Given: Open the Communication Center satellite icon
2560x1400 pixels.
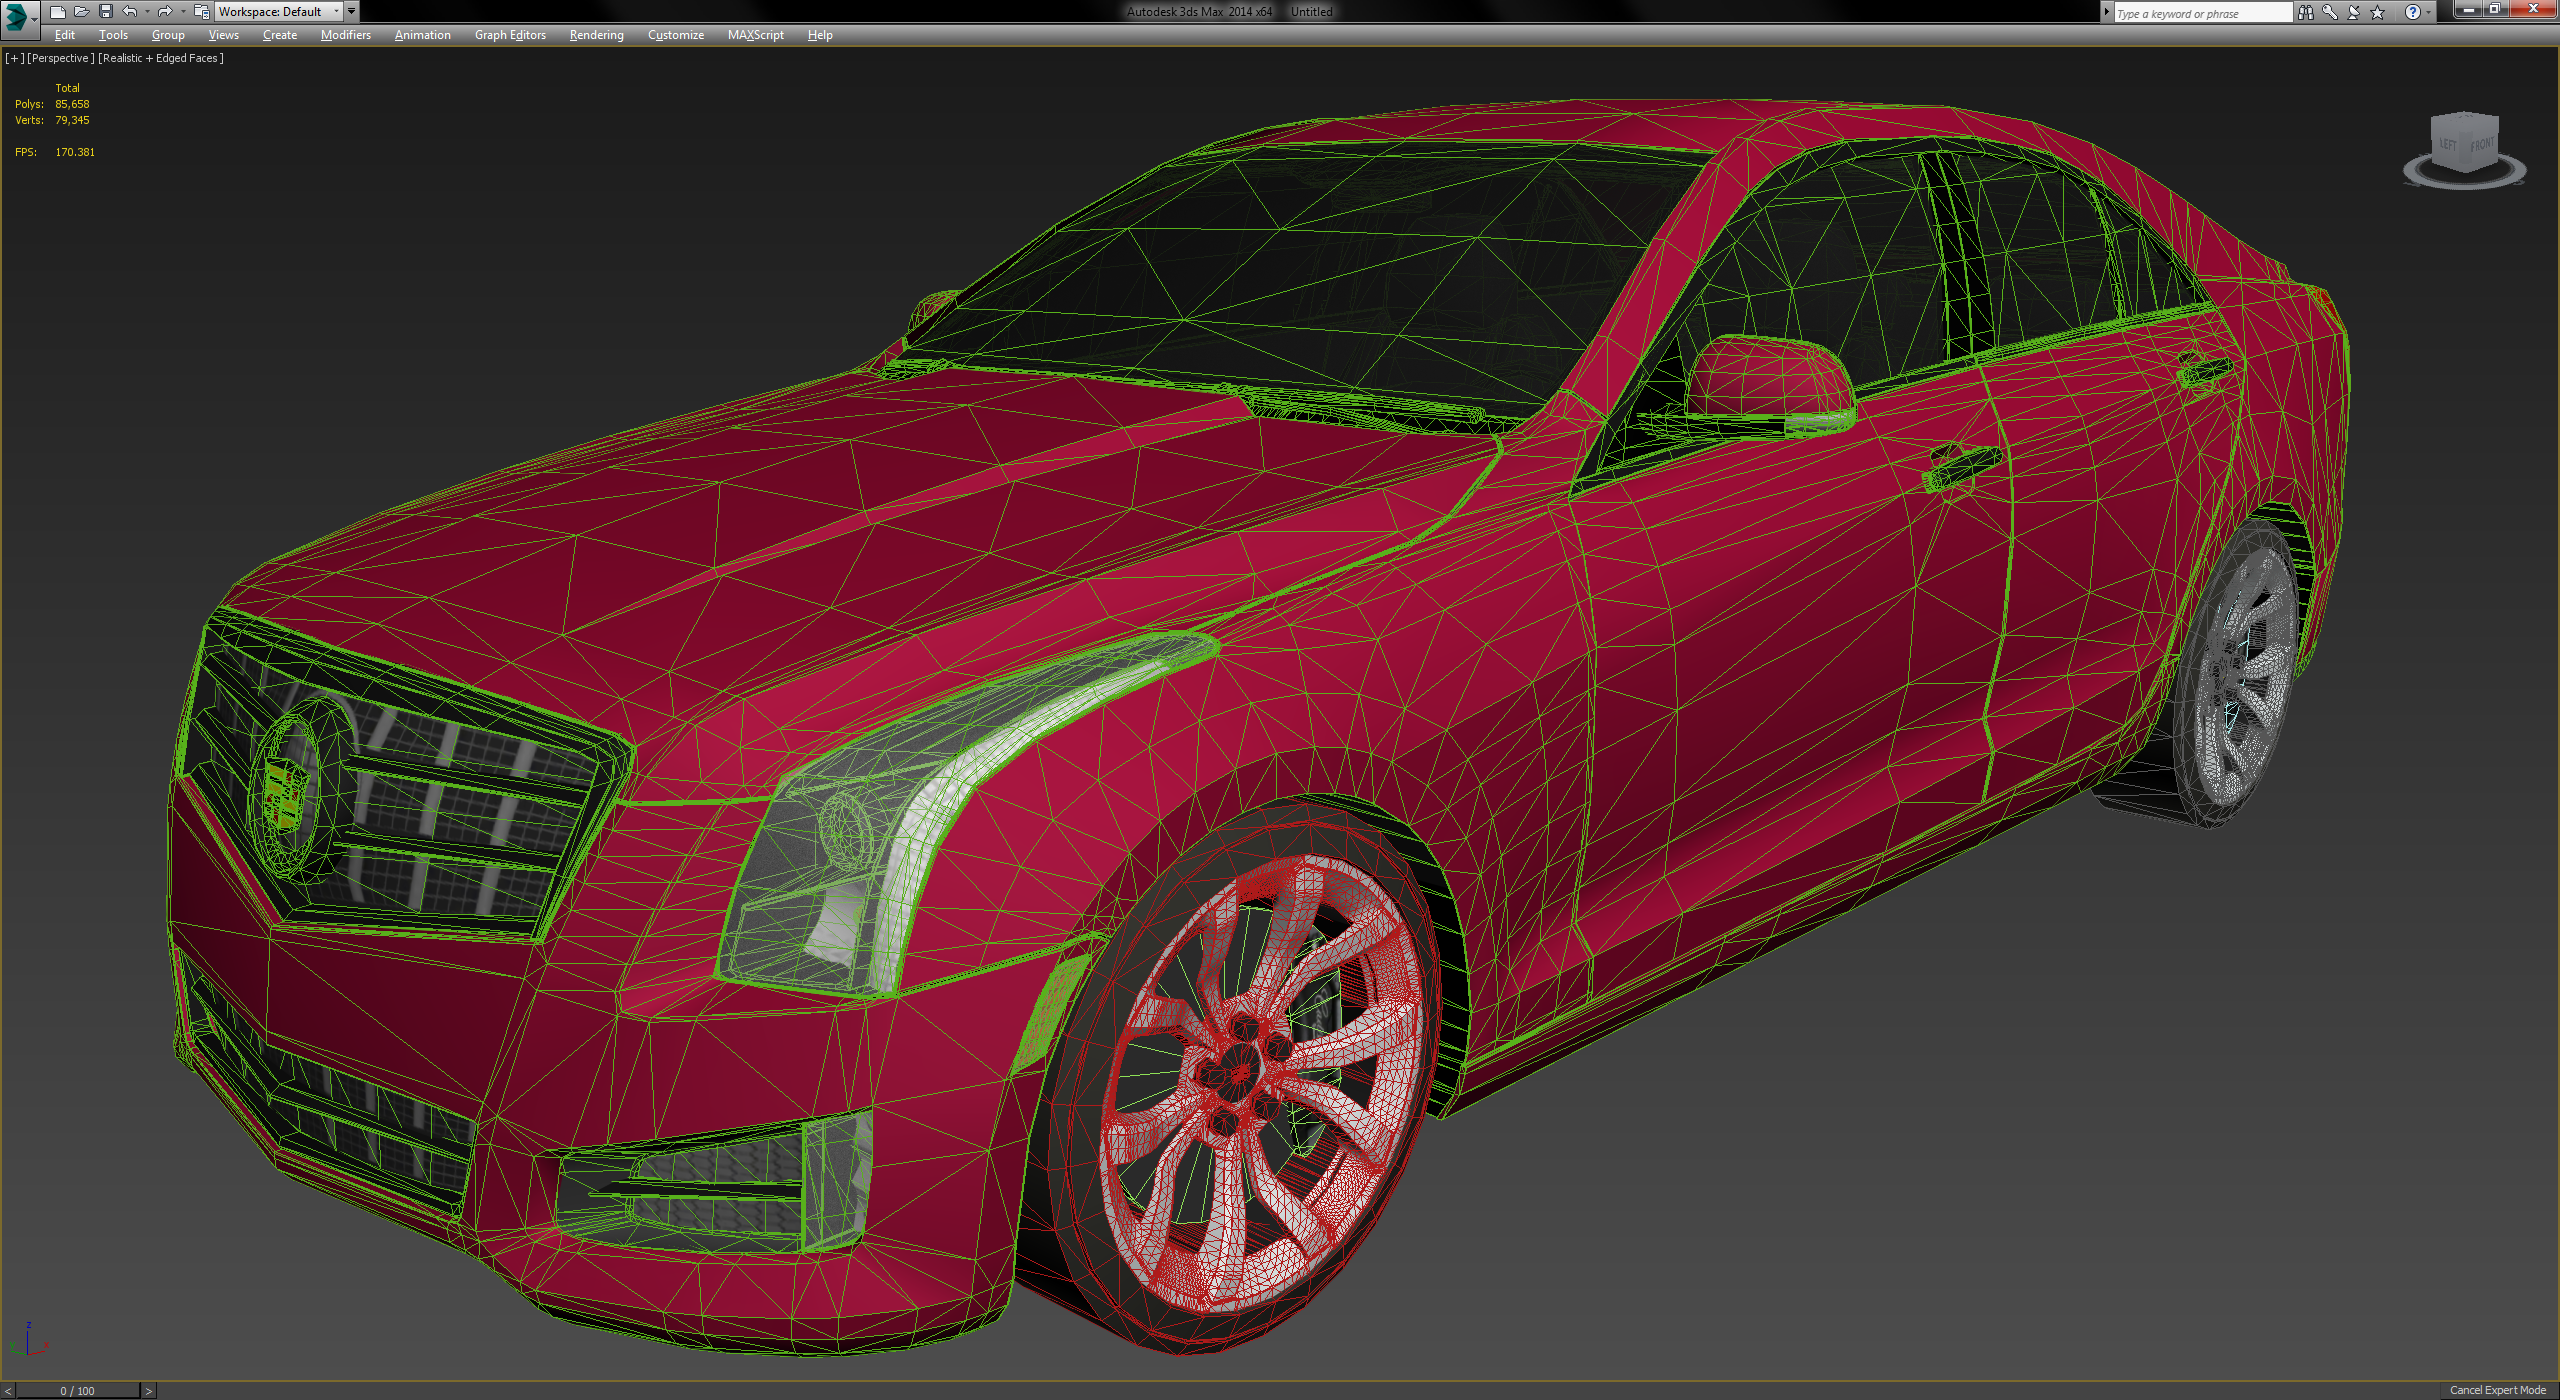Looking at the screenshot, I should (x=2353, y=13).
